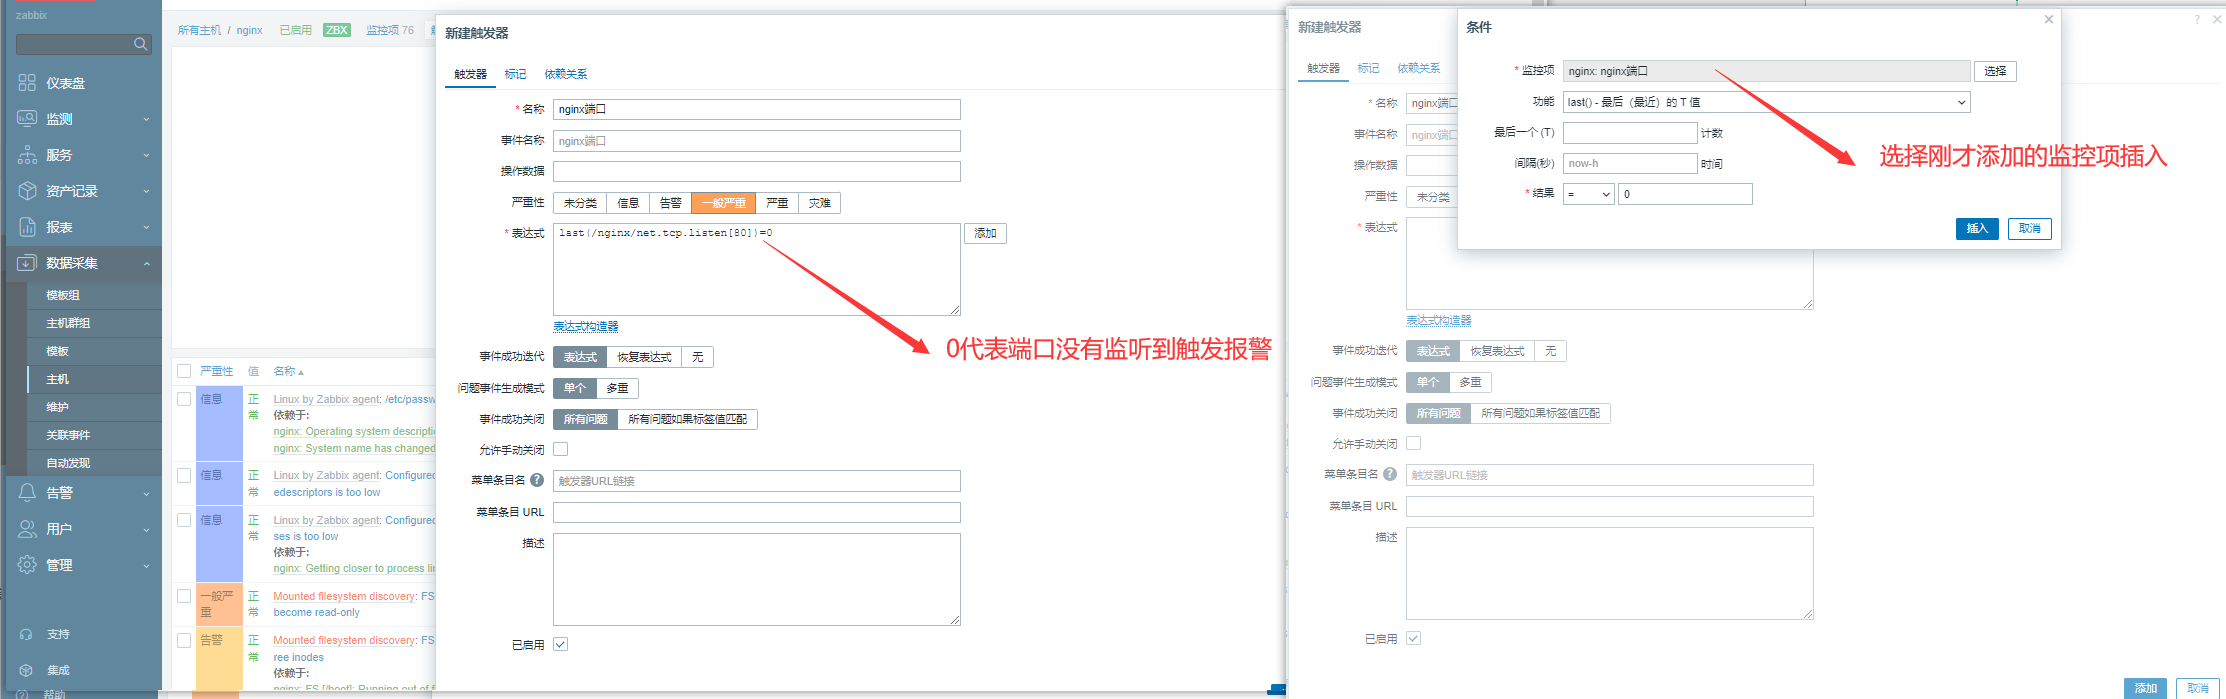Open the 功能 last() function dropdown
The width and height of the screenshot is (2226, 699).
point(1767,102)
